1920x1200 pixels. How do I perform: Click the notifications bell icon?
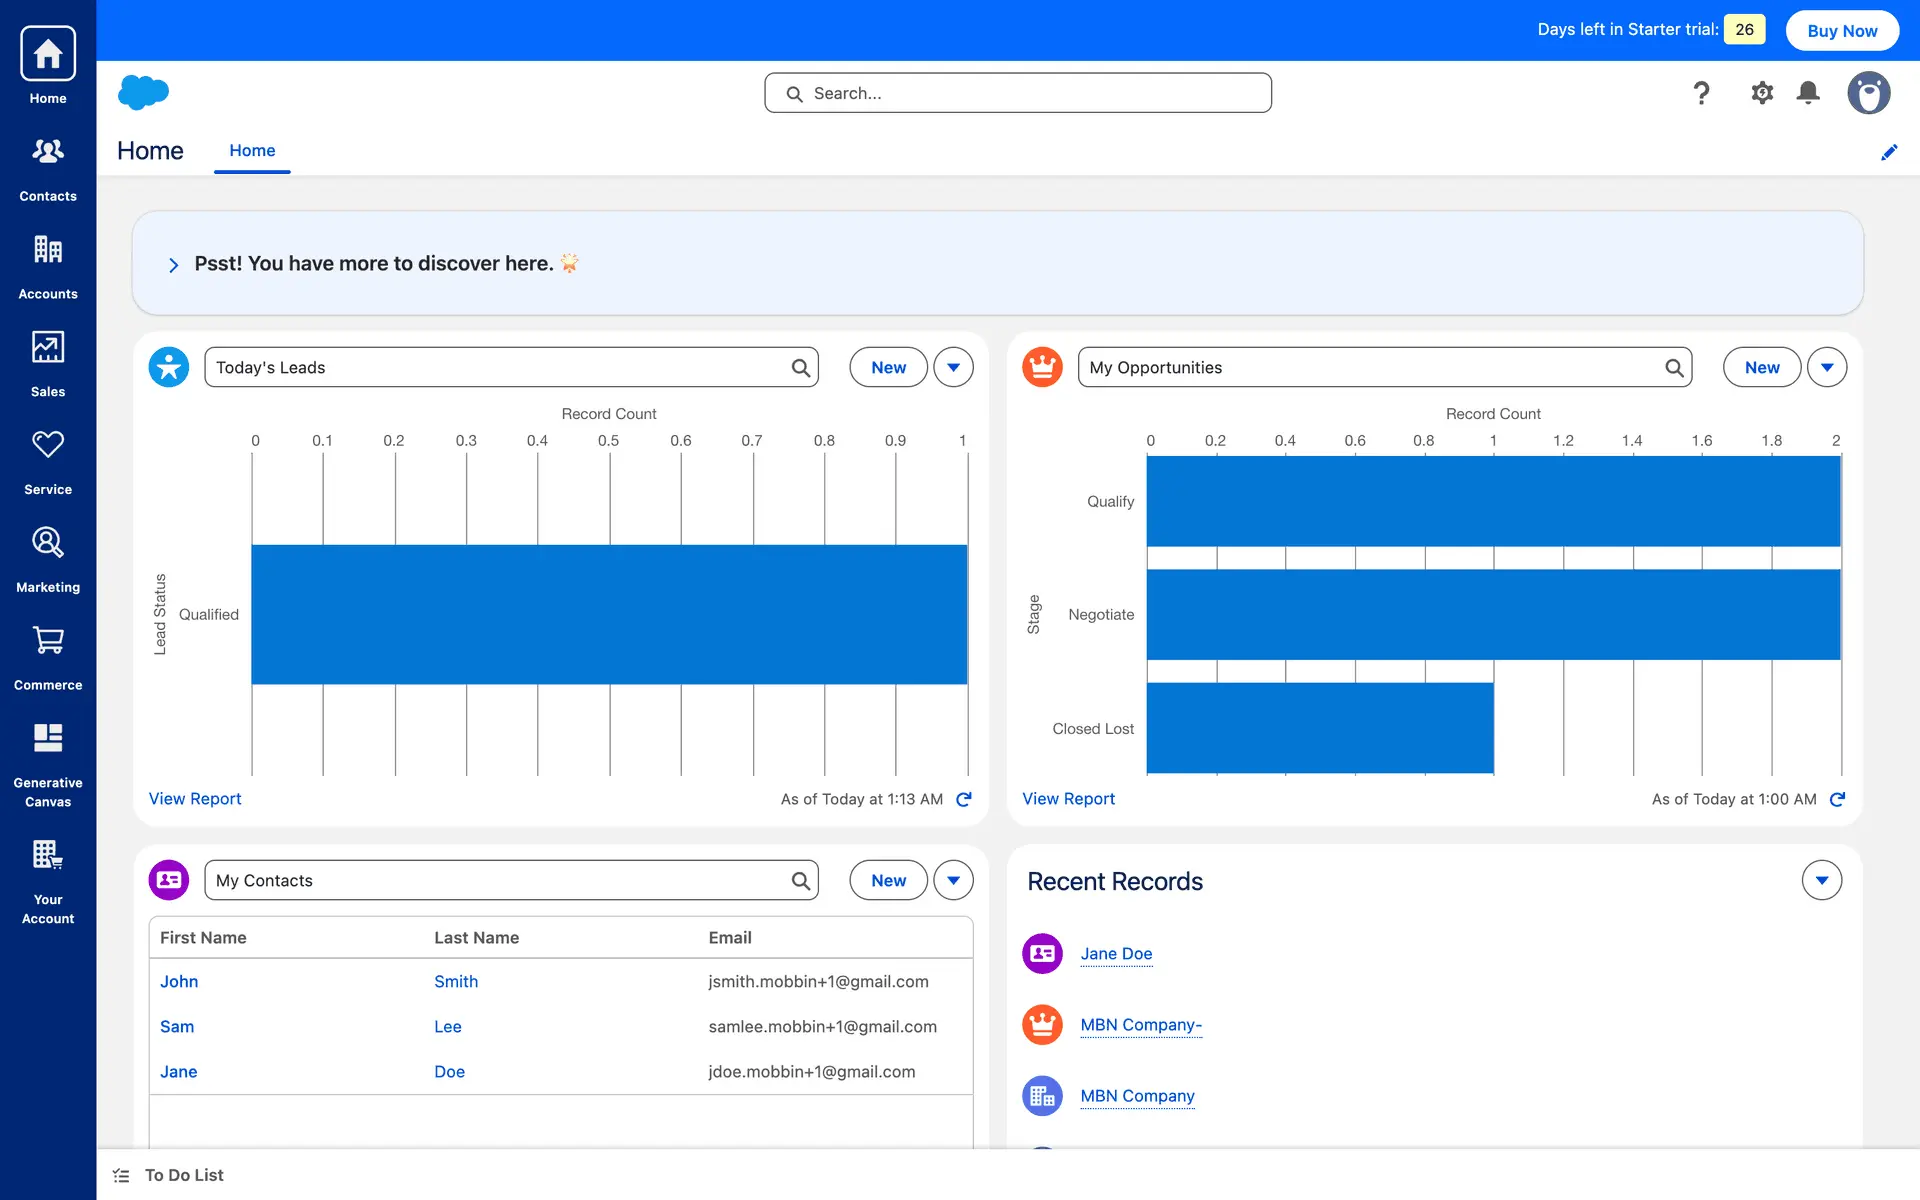point(1808,93)
